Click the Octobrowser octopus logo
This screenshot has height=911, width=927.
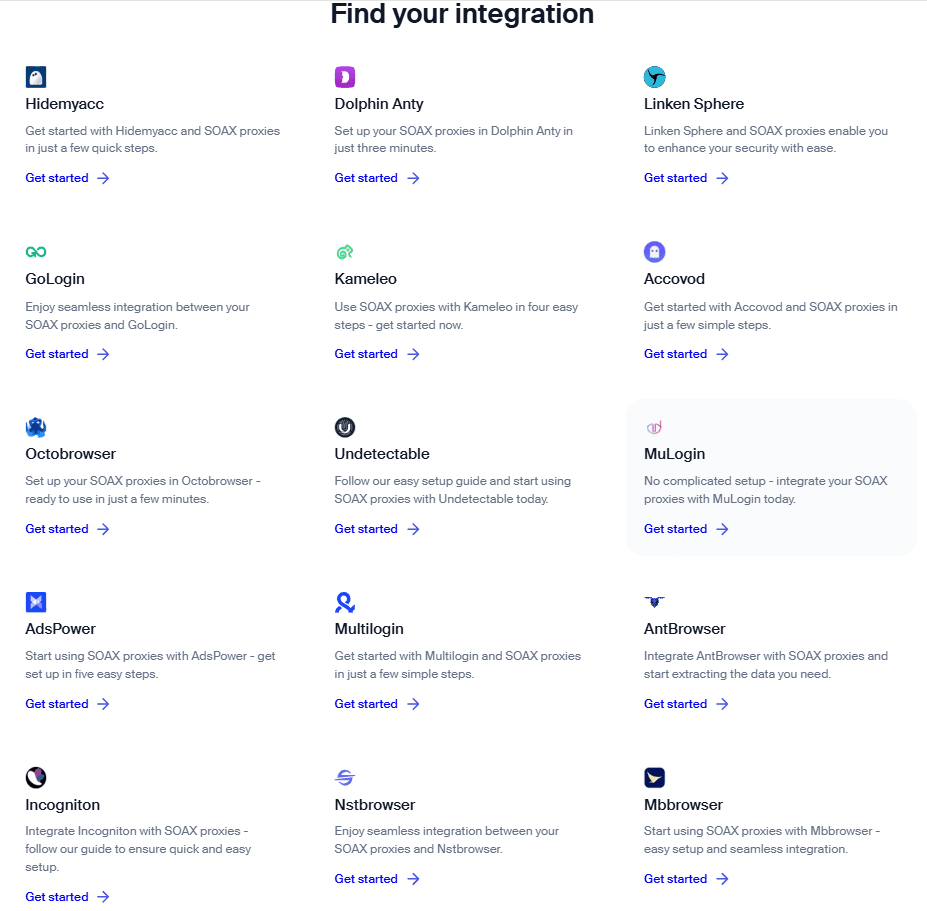coord(35,427)
